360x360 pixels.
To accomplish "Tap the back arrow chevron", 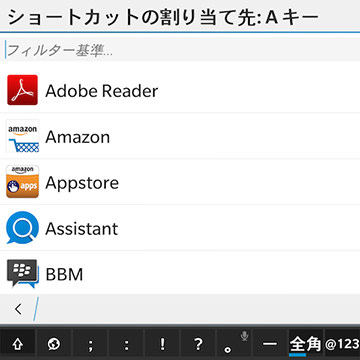I will 18,309.
